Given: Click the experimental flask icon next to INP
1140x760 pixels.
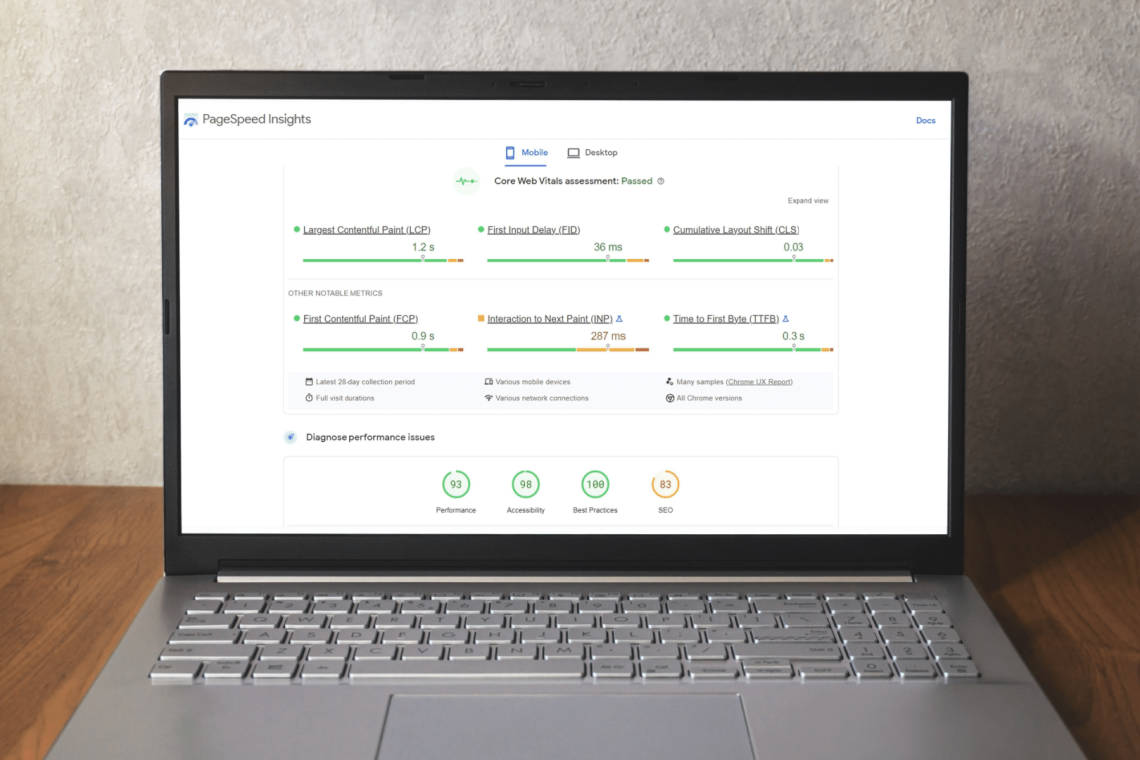Looking at the screenshot, I should [619, 319].
